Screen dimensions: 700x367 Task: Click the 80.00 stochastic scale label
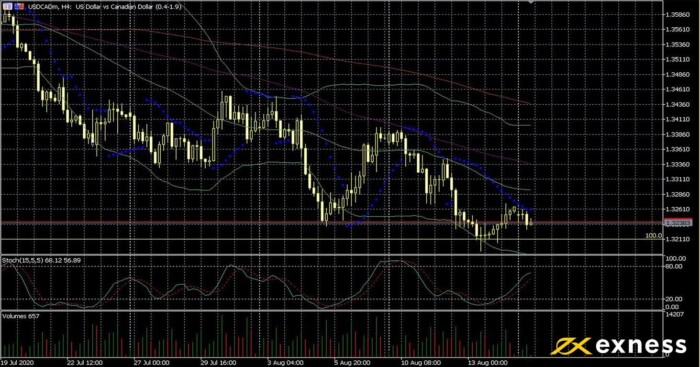tap(674, 266)
